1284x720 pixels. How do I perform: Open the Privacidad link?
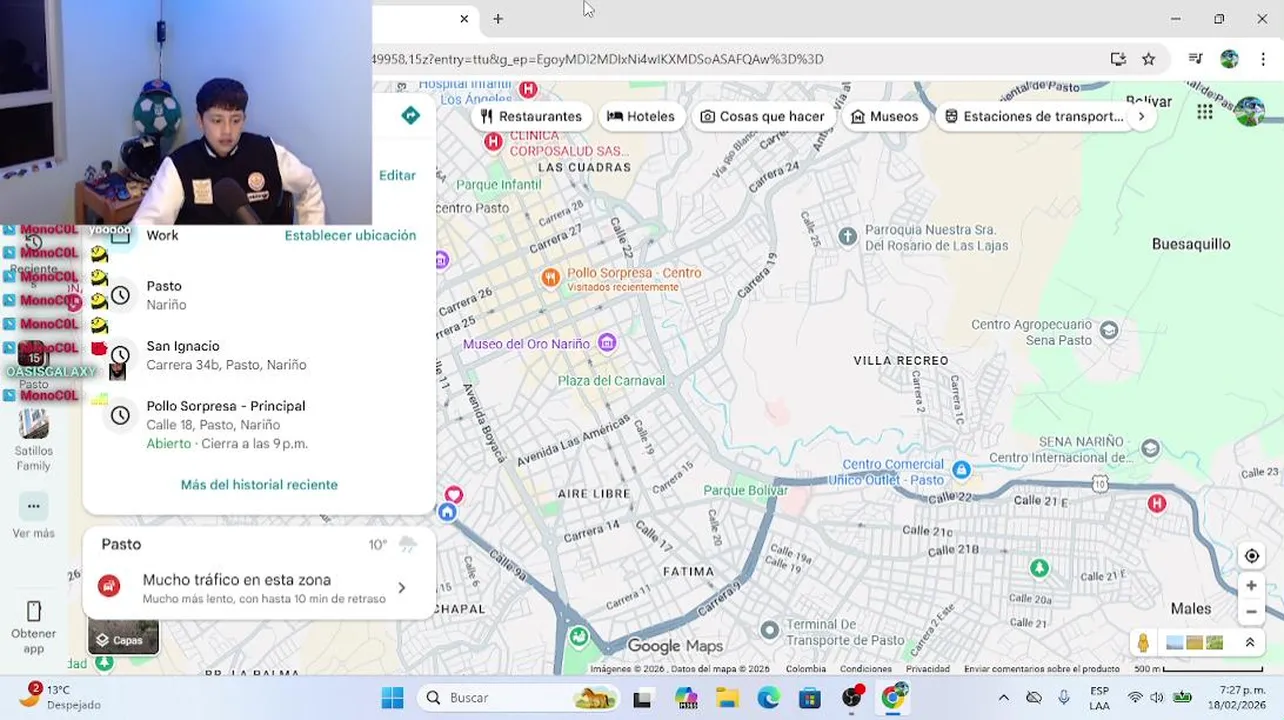[927, 669]
